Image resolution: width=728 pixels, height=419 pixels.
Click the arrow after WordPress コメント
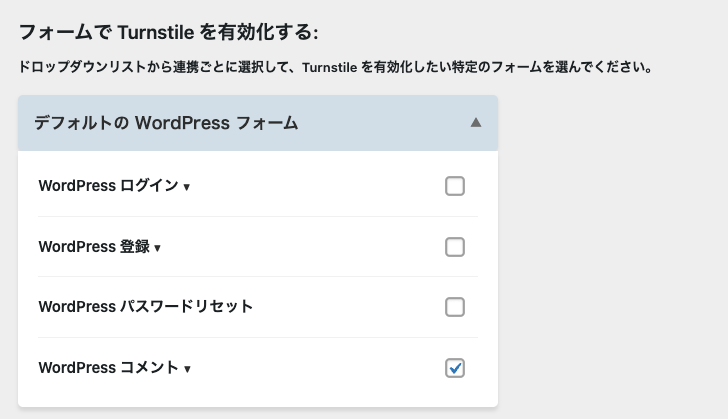coord(187,369)
